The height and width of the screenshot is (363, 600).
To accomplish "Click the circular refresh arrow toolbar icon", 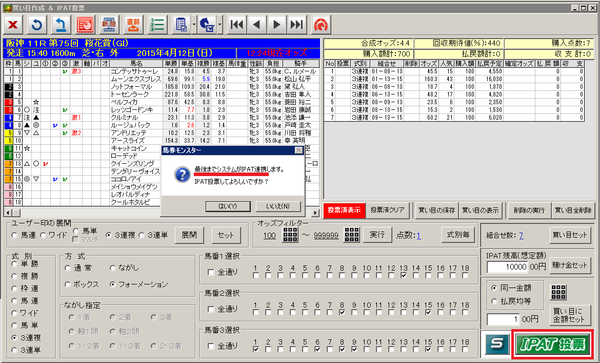I will [x=37, y=25].
